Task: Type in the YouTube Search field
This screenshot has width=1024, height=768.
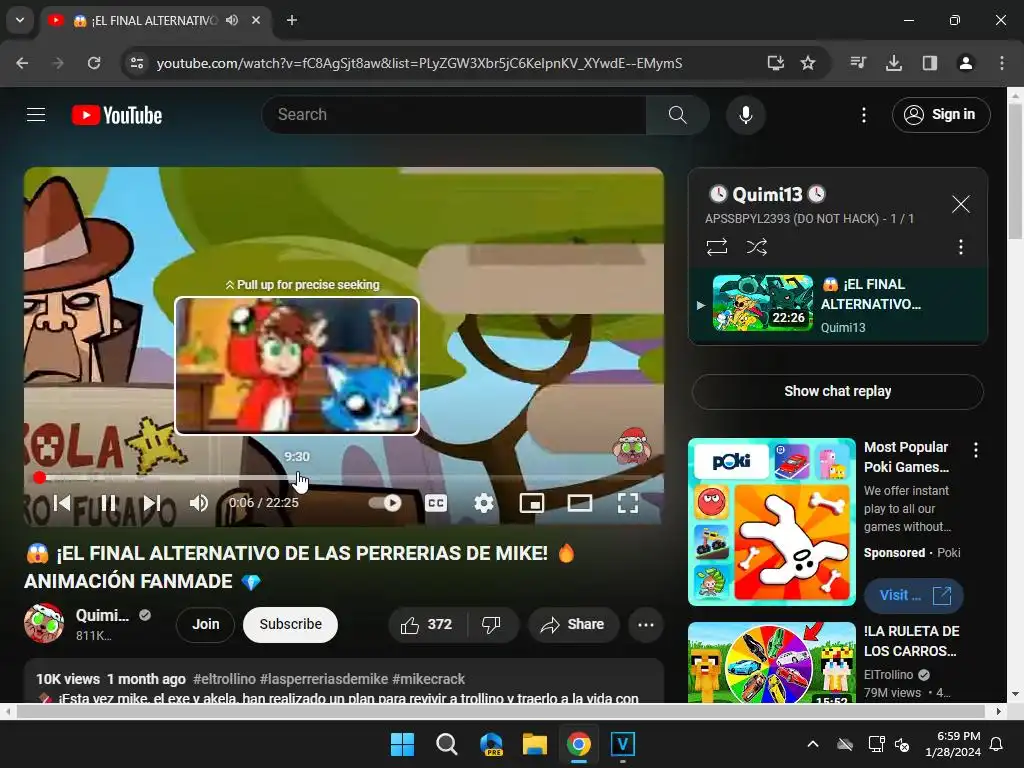Action: [454, 115]
